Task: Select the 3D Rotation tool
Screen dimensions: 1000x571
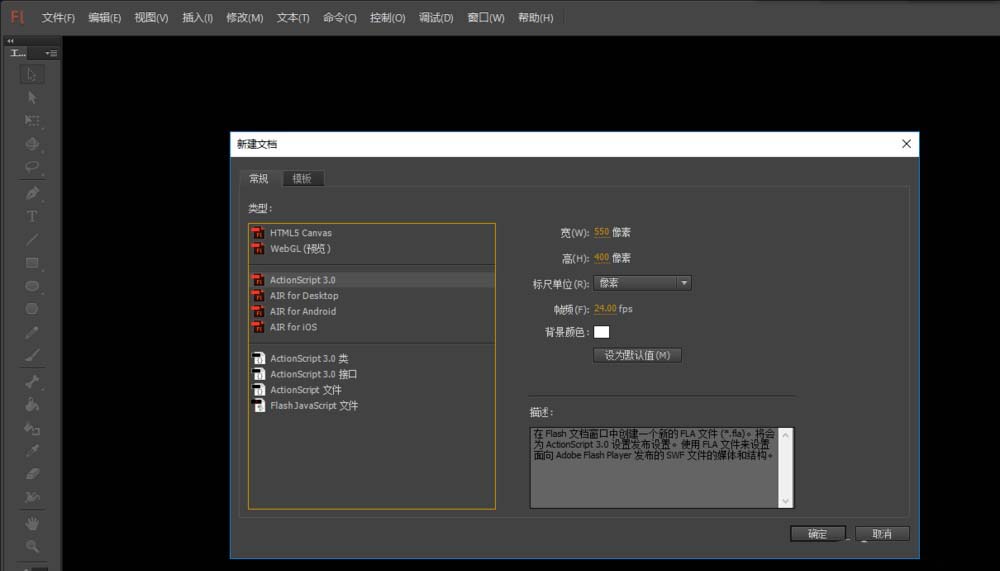Action: coord(31,144)
